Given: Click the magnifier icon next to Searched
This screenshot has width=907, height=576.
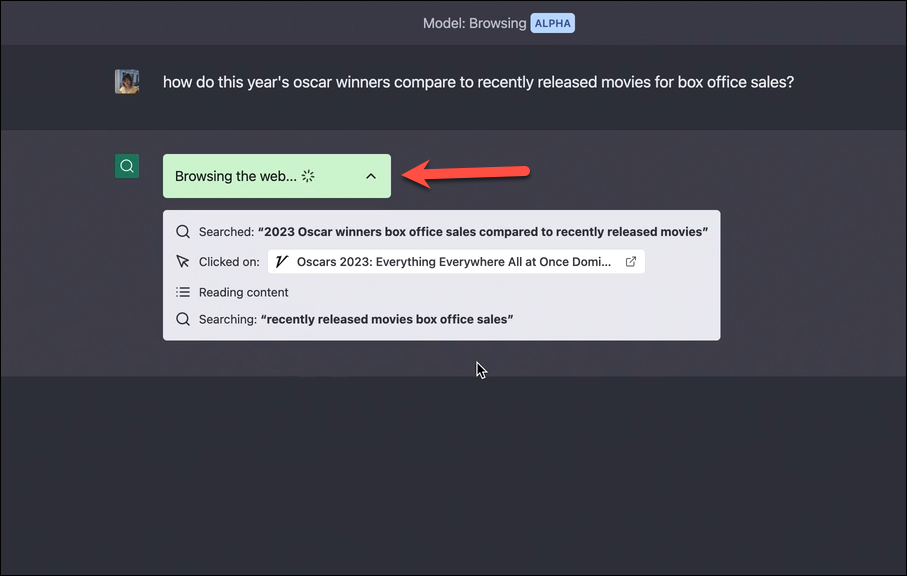Looking at the screenshot, I should [183, 232].
